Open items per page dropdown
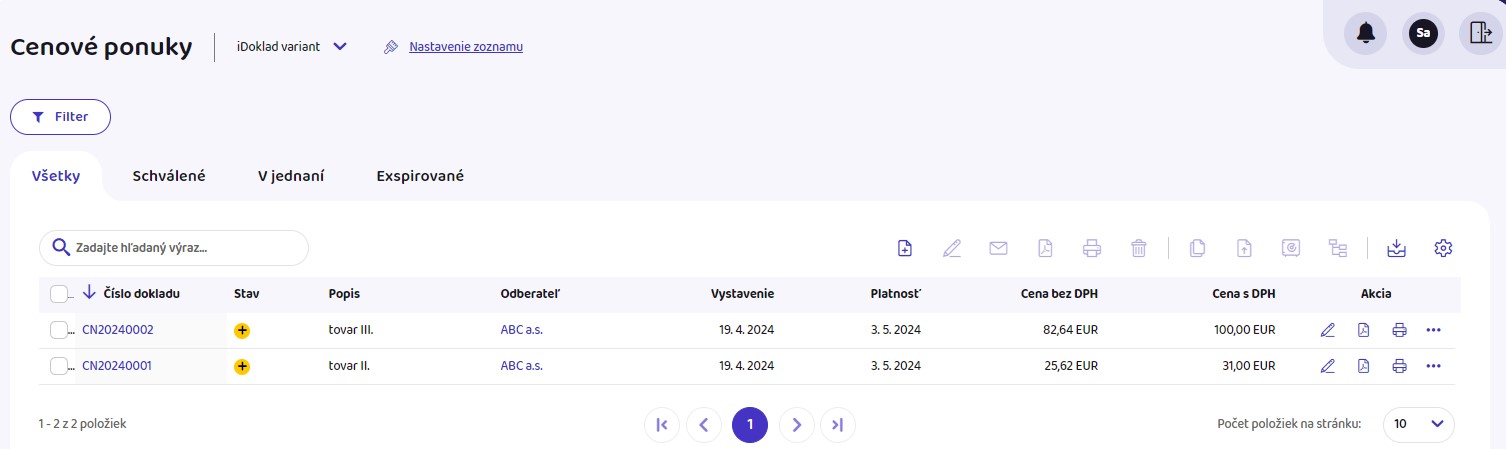 click(1418, 424)
